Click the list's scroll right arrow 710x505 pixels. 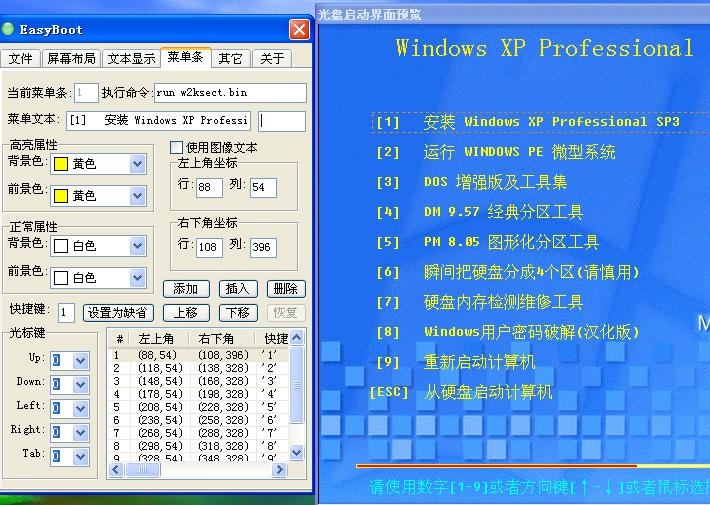click(x=279, y=470)
